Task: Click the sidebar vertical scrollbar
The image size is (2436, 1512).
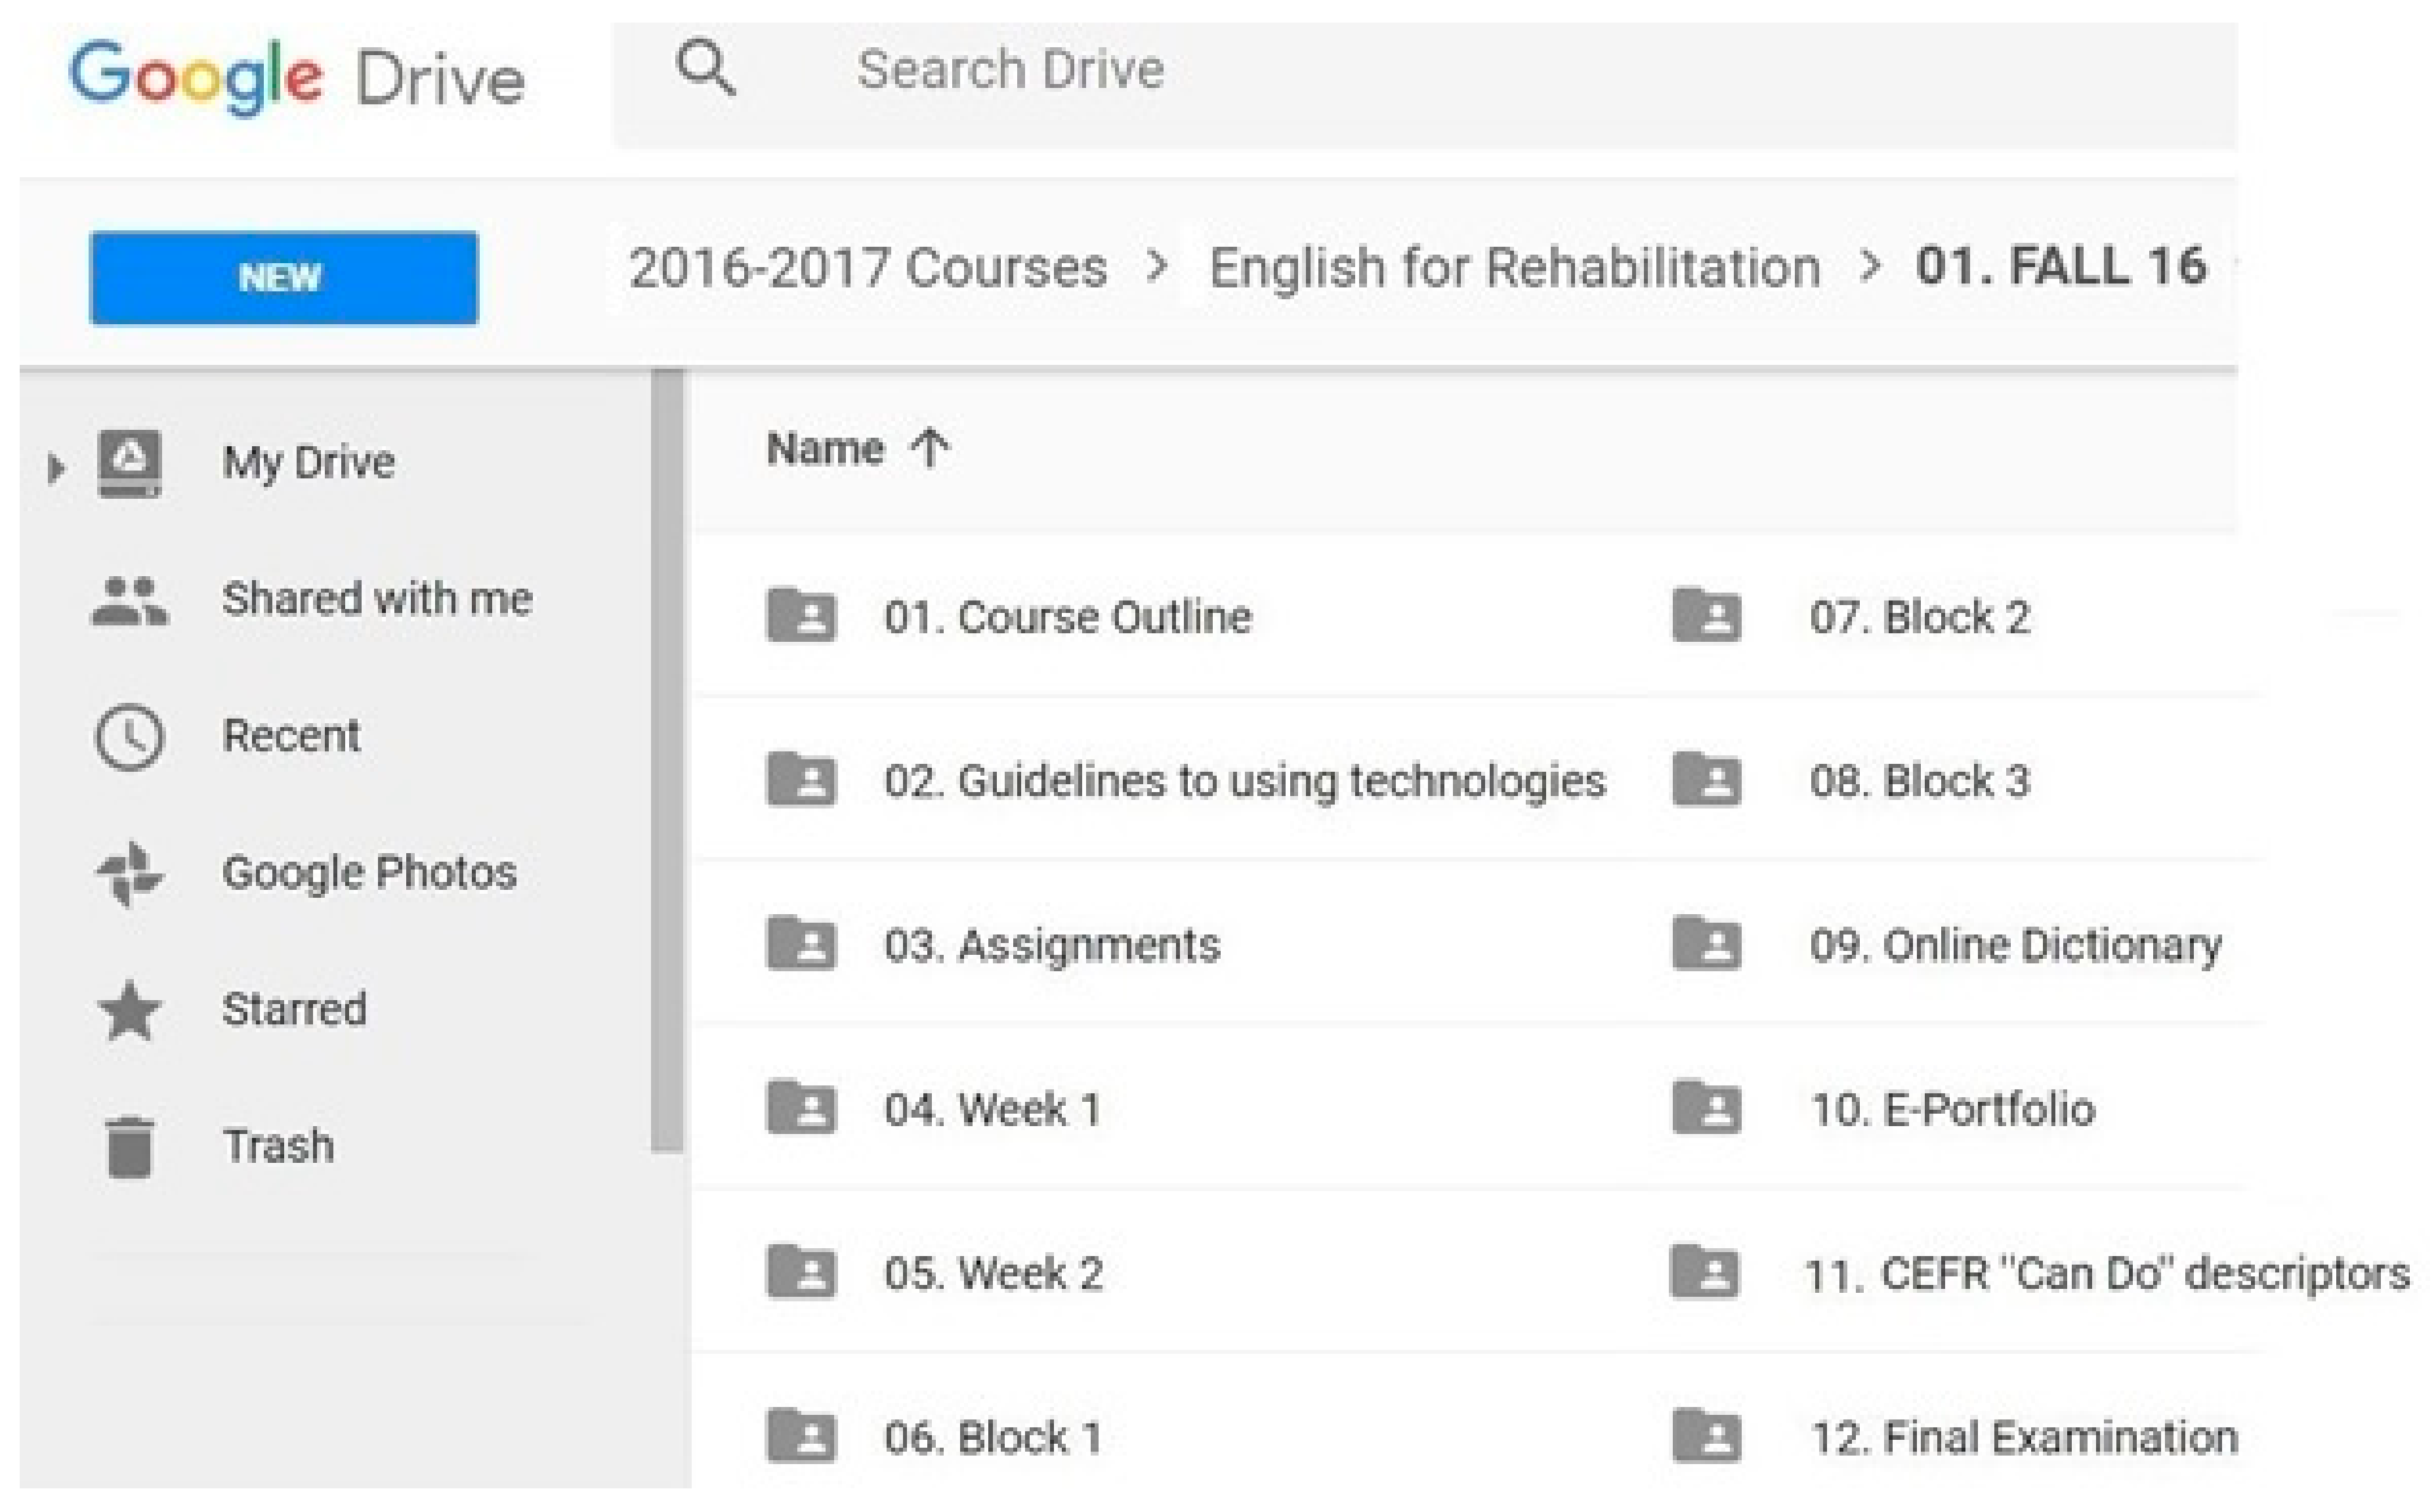Action: [667, 760]
